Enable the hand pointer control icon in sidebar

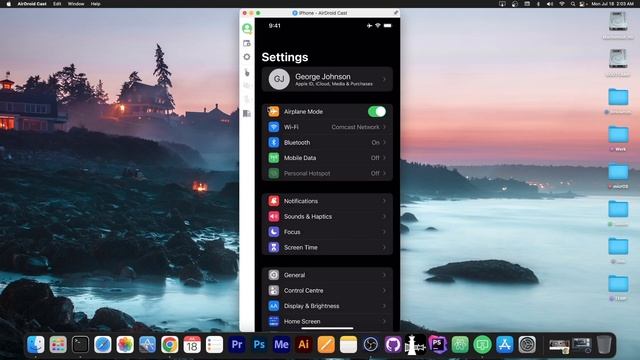(x=247, y=72)
